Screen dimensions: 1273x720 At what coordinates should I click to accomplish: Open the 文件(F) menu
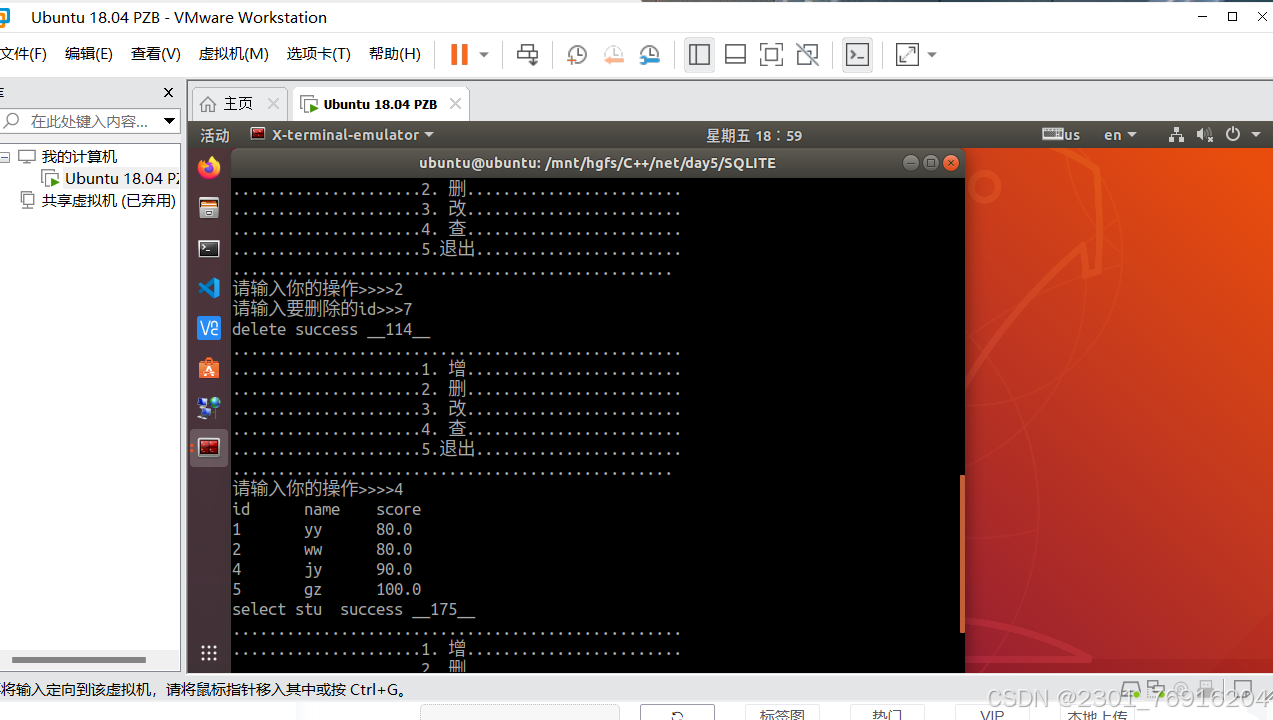[23, 54]
